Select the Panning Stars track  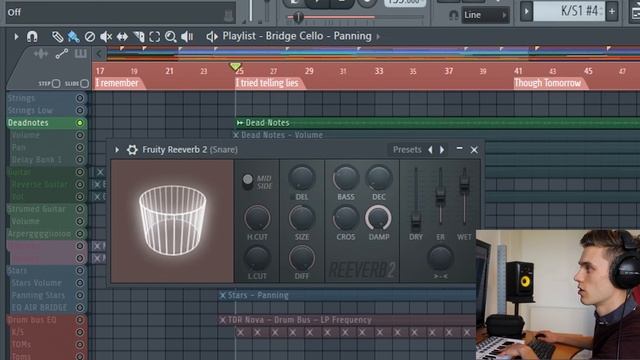(38, 295)
